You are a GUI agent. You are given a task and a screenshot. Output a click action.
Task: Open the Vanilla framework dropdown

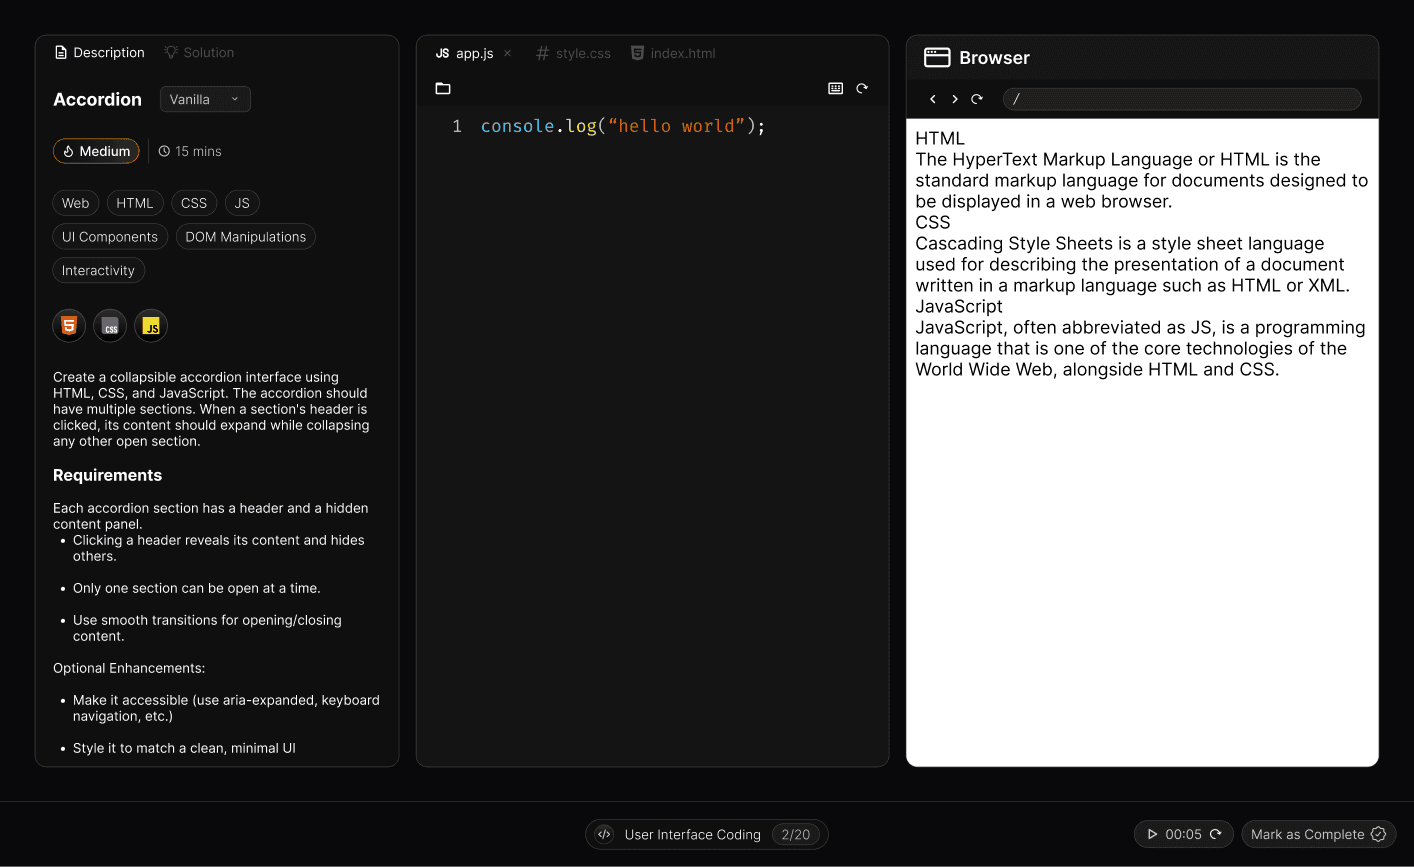[x=205, y=99]
